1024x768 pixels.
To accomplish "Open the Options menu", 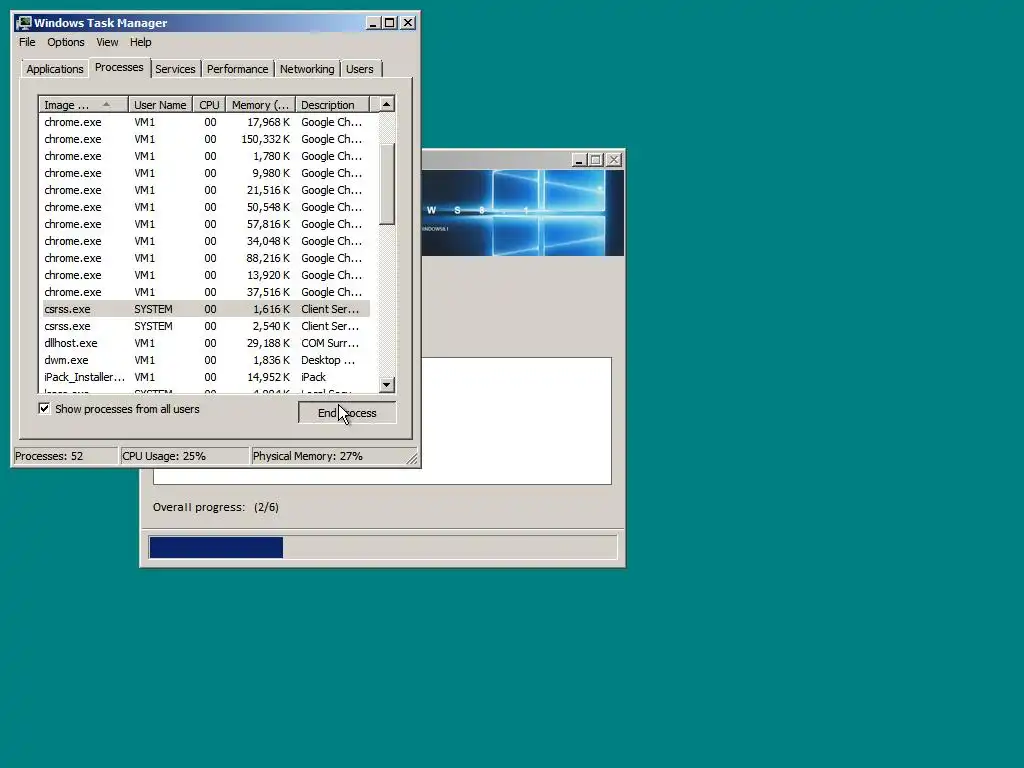I will pos(66,42).
